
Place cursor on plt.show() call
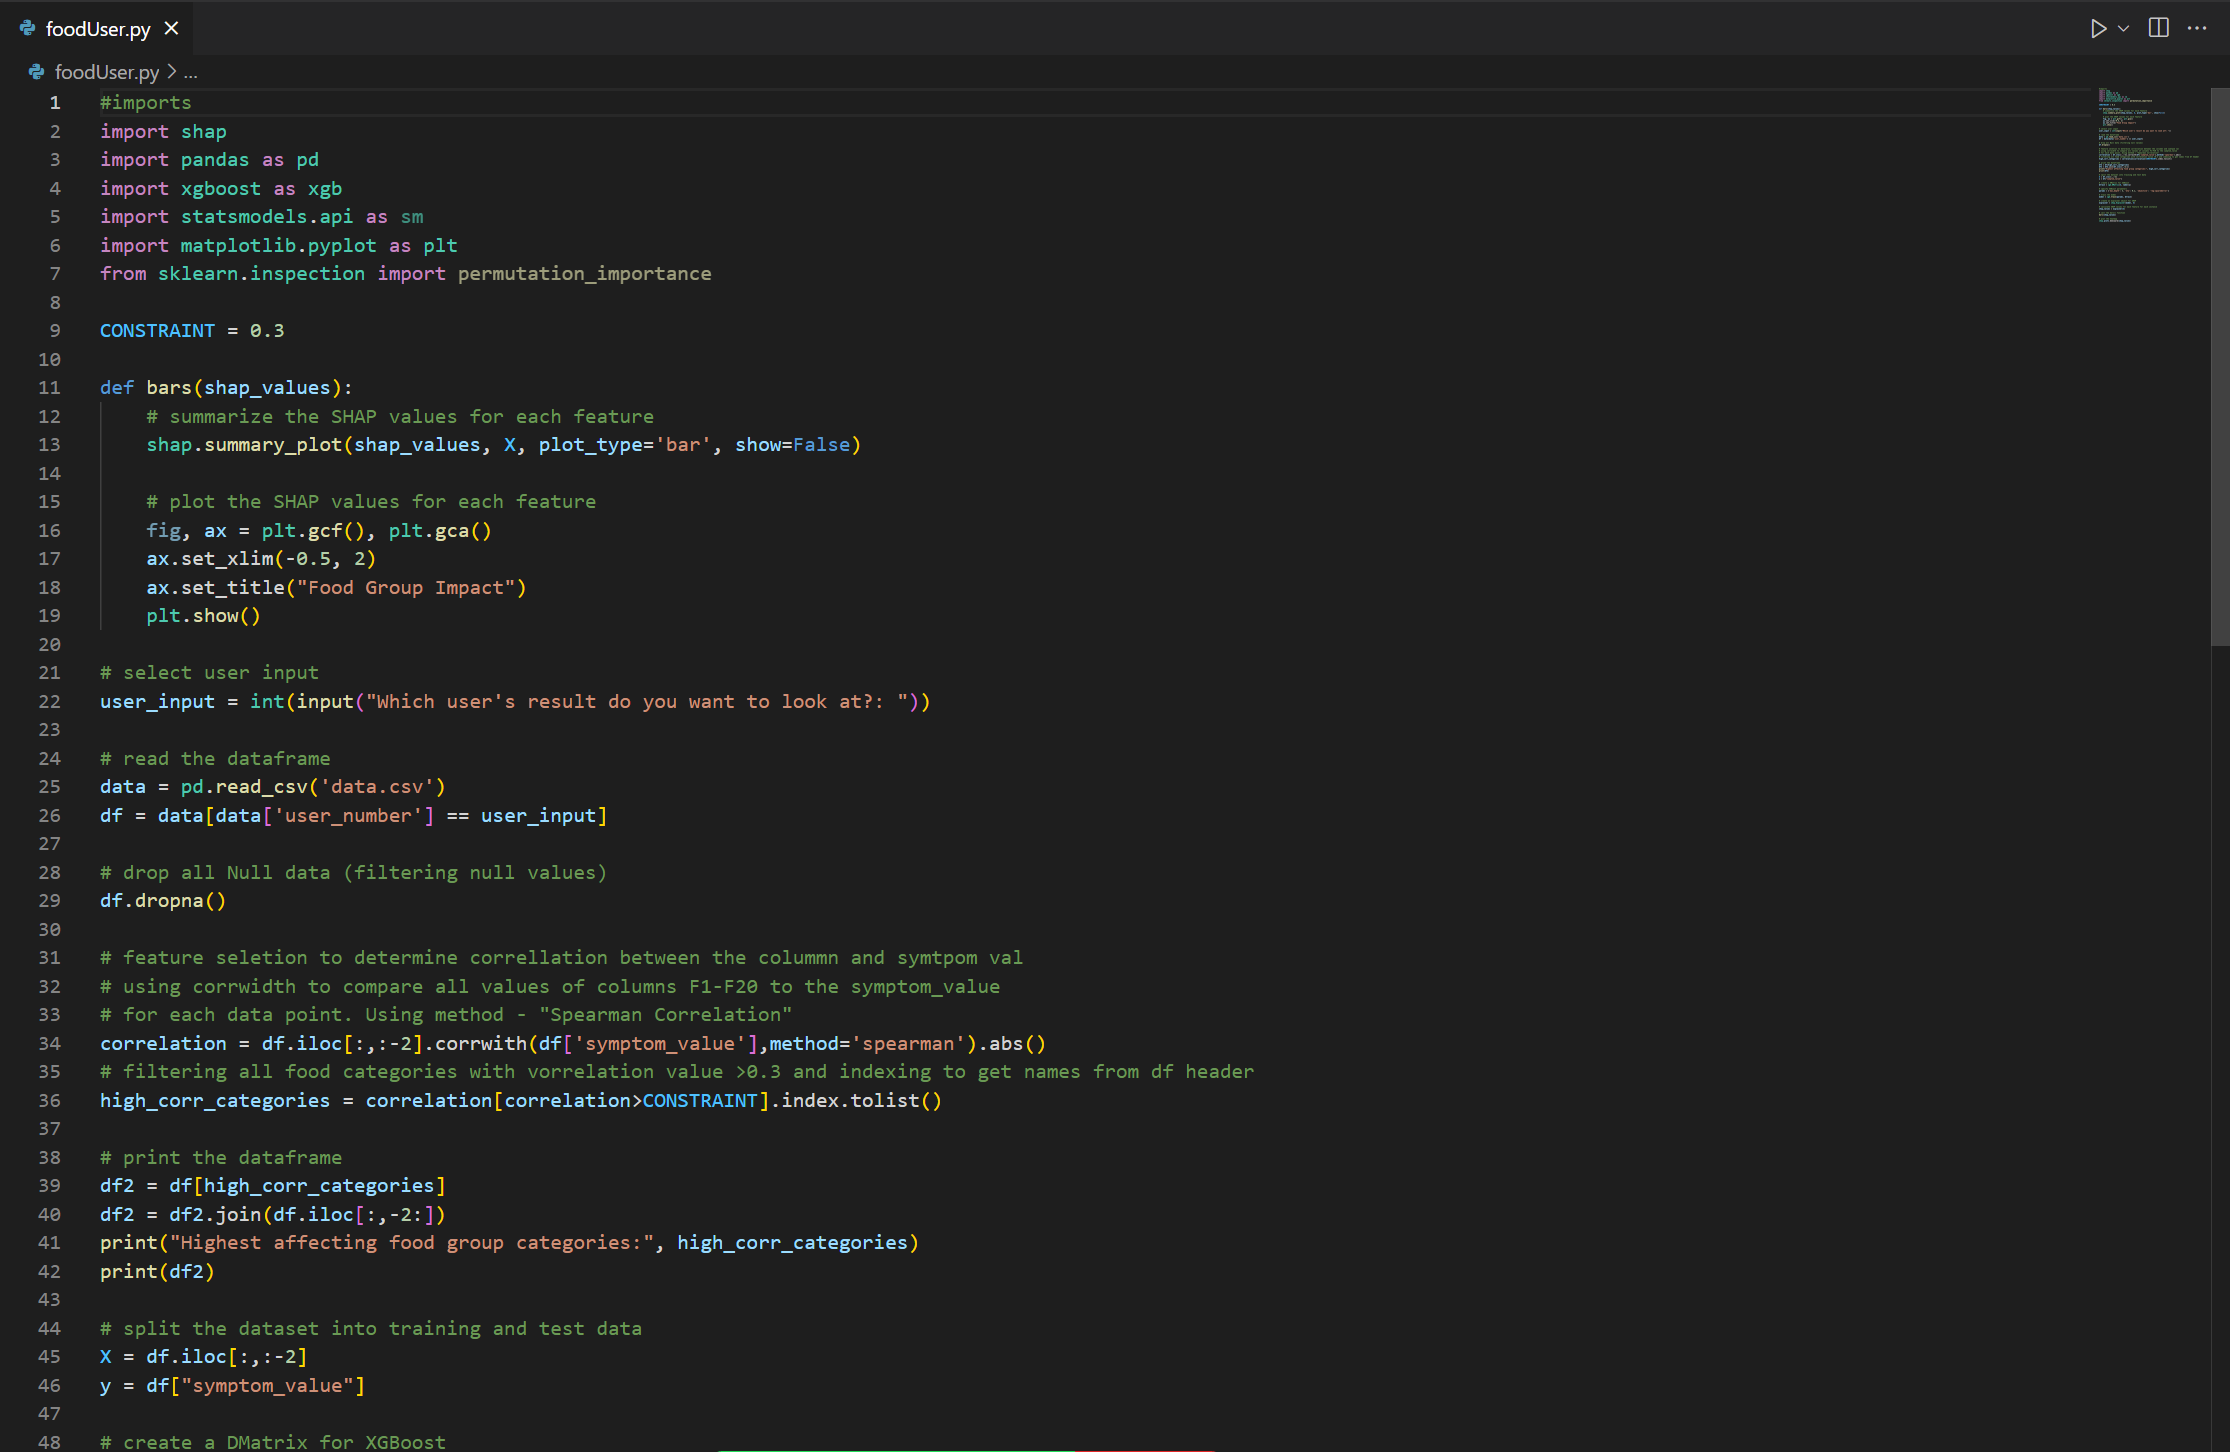(x=203, y=616)
